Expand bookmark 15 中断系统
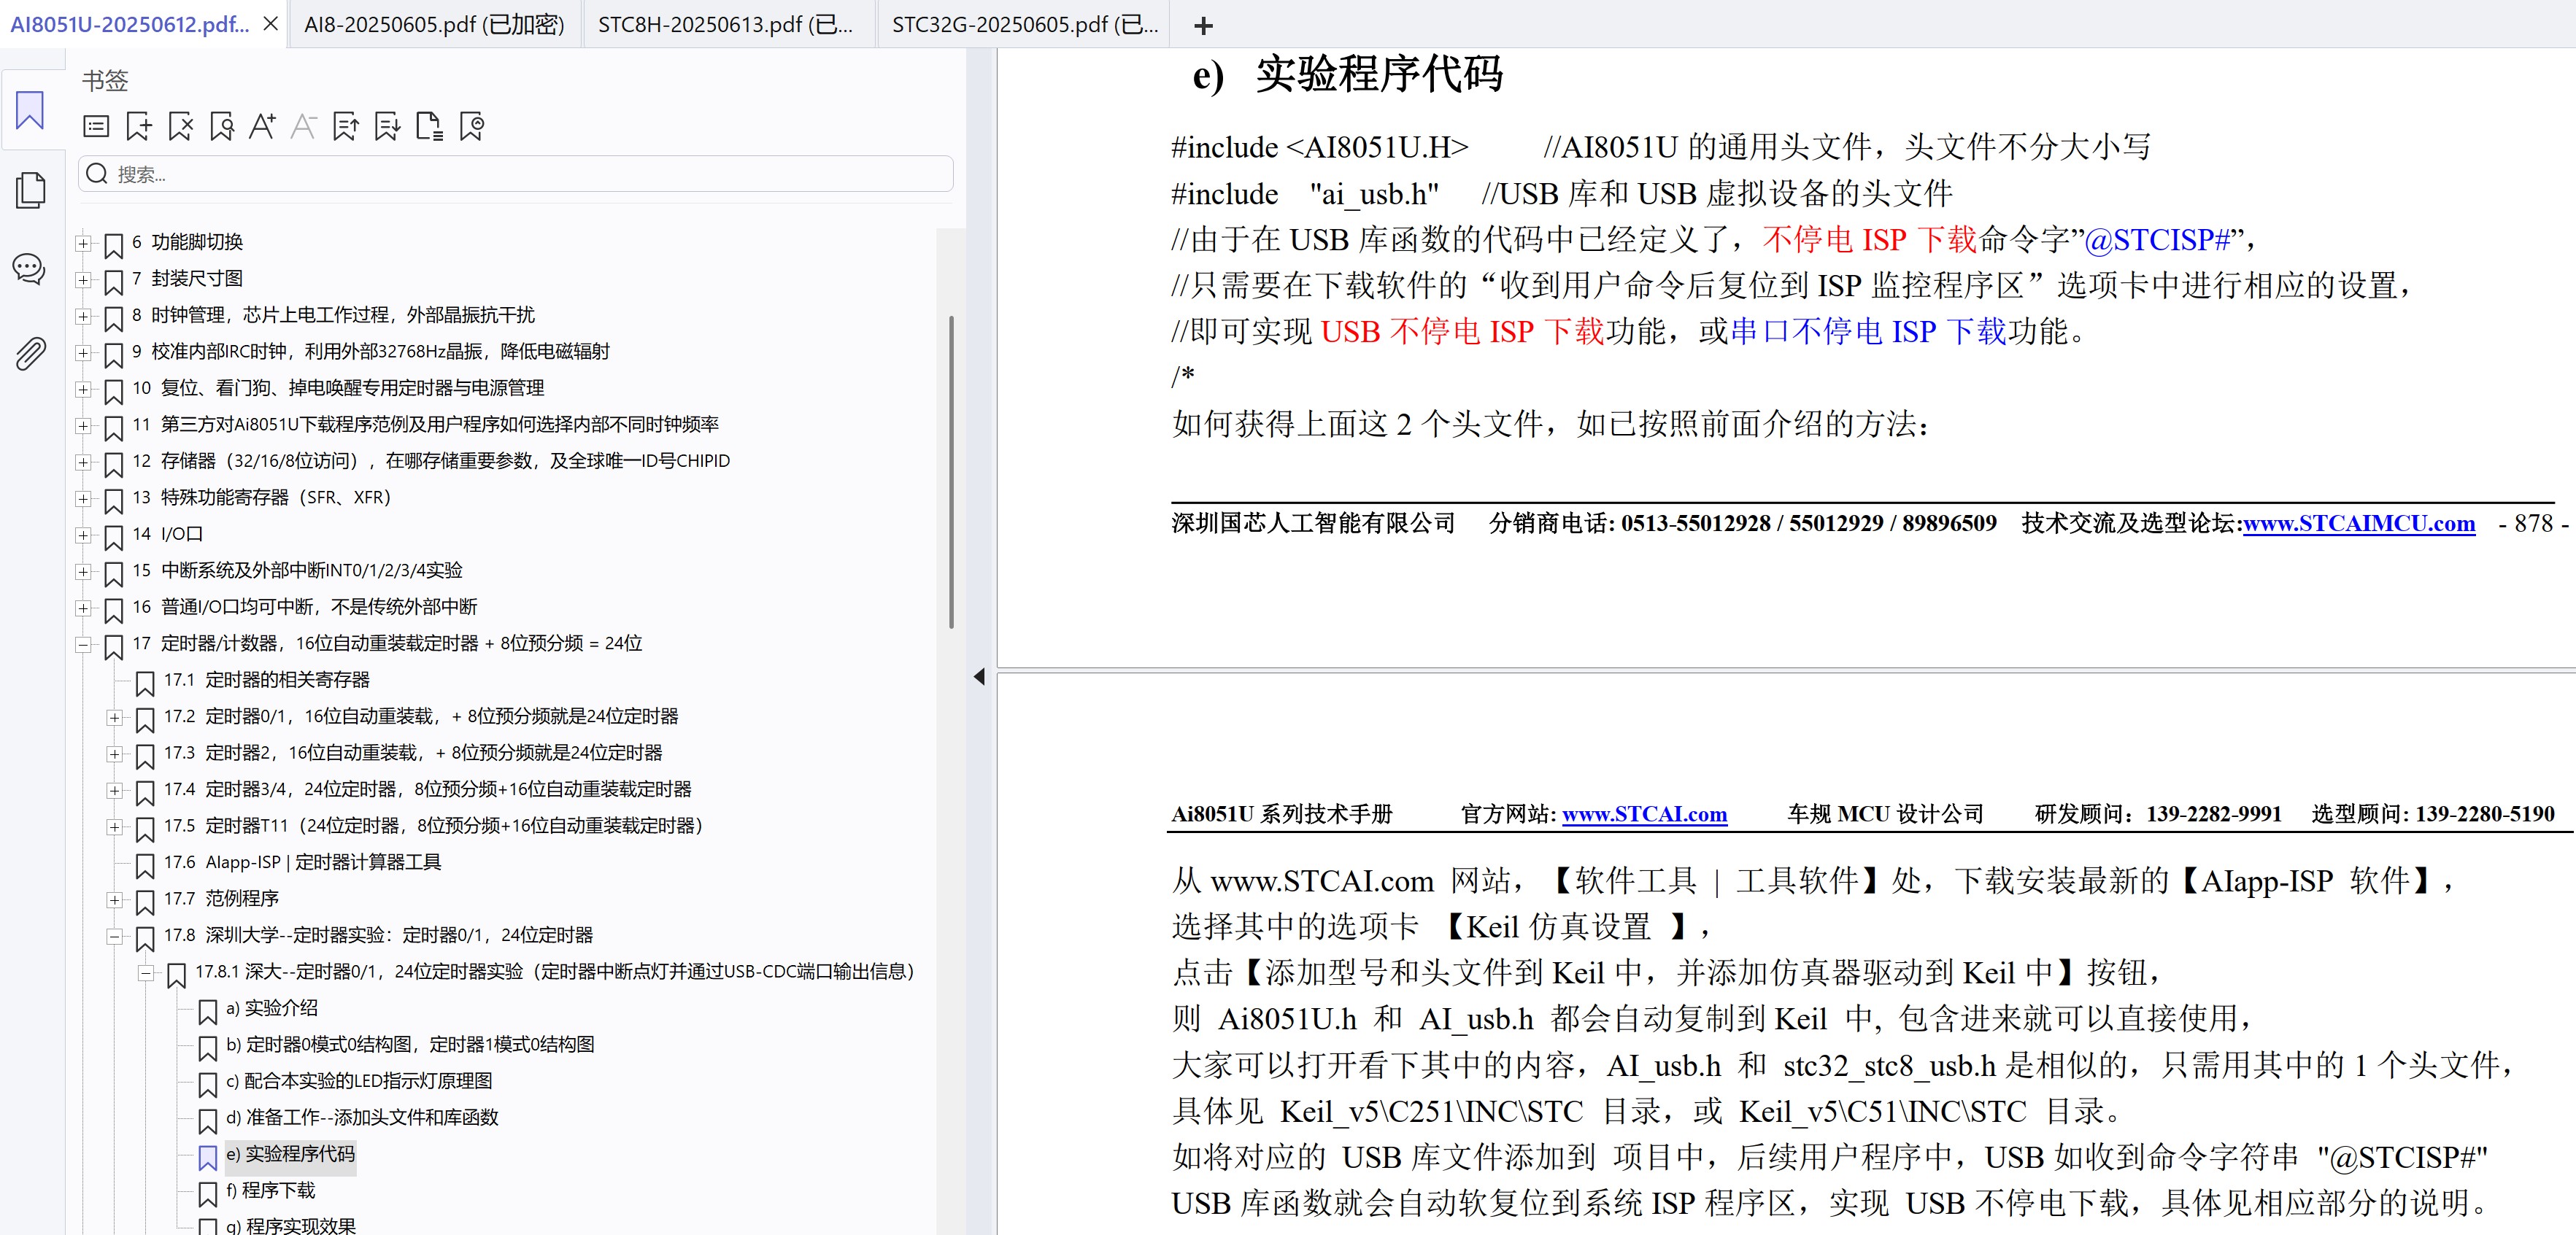 click(84, 571)
